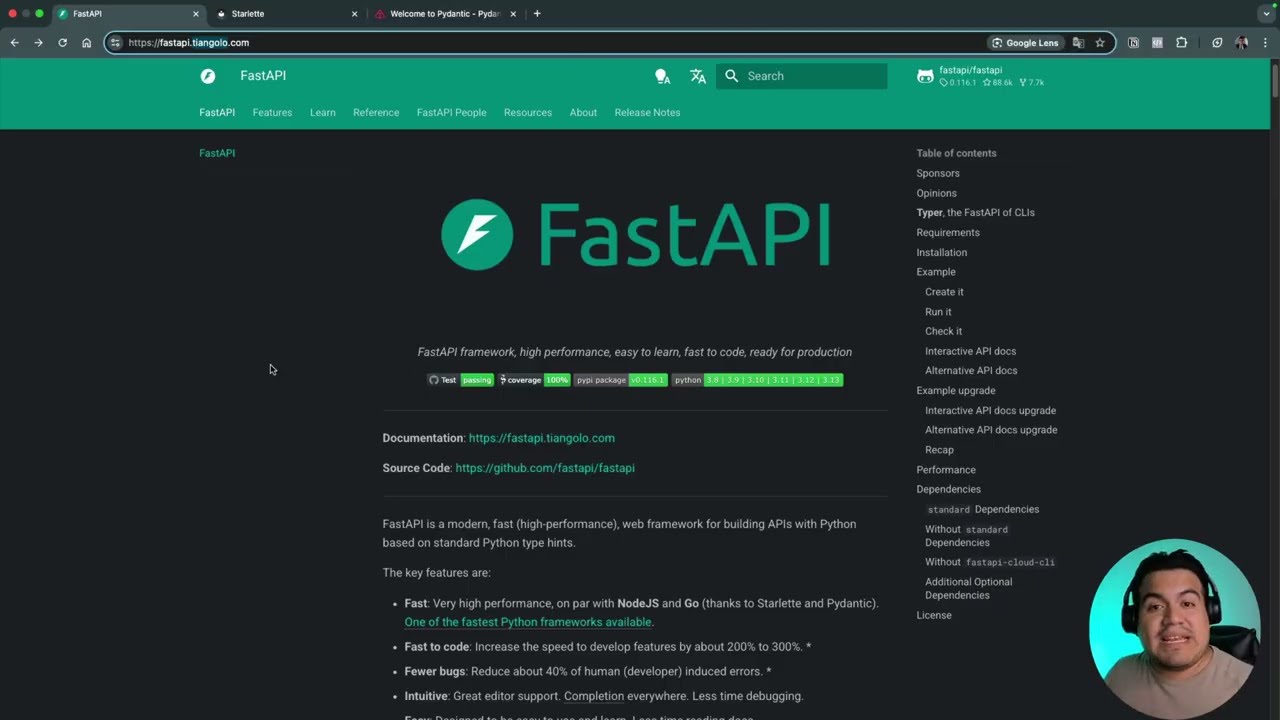The width and height of the screenshot is (1280, 720).
Task: Click the Test passing badge
Action: click(460, 380)
